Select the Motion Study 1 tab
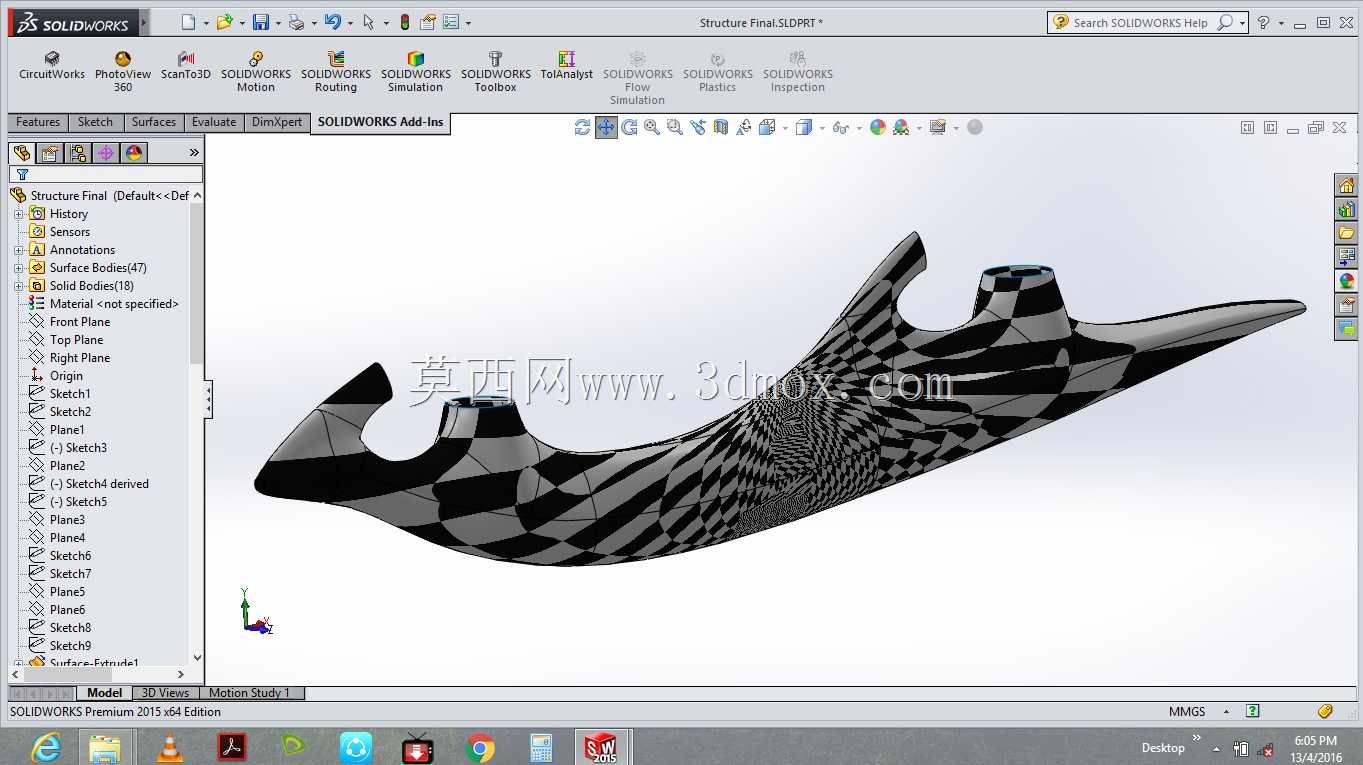 pos(249,693)
